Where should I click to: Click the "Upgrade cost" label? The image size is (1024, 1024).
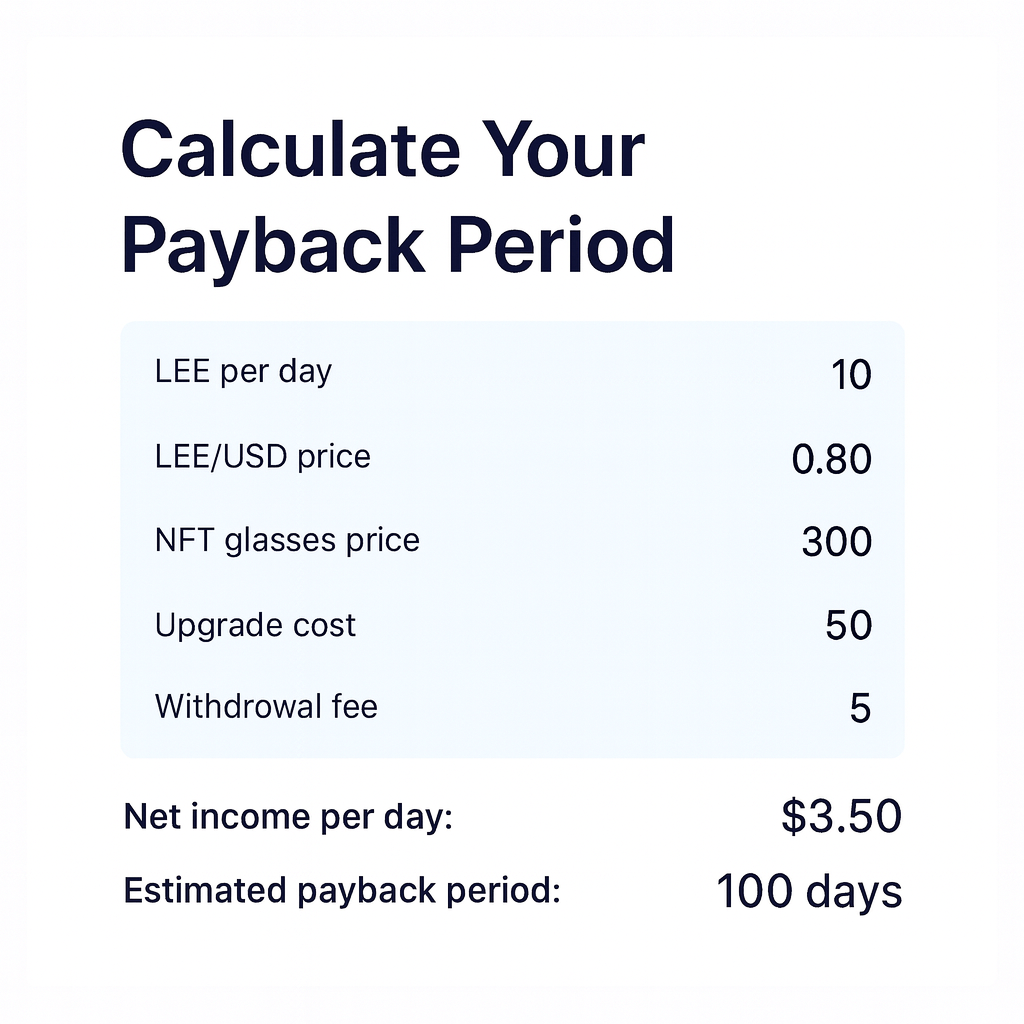(x=255, y=626)
